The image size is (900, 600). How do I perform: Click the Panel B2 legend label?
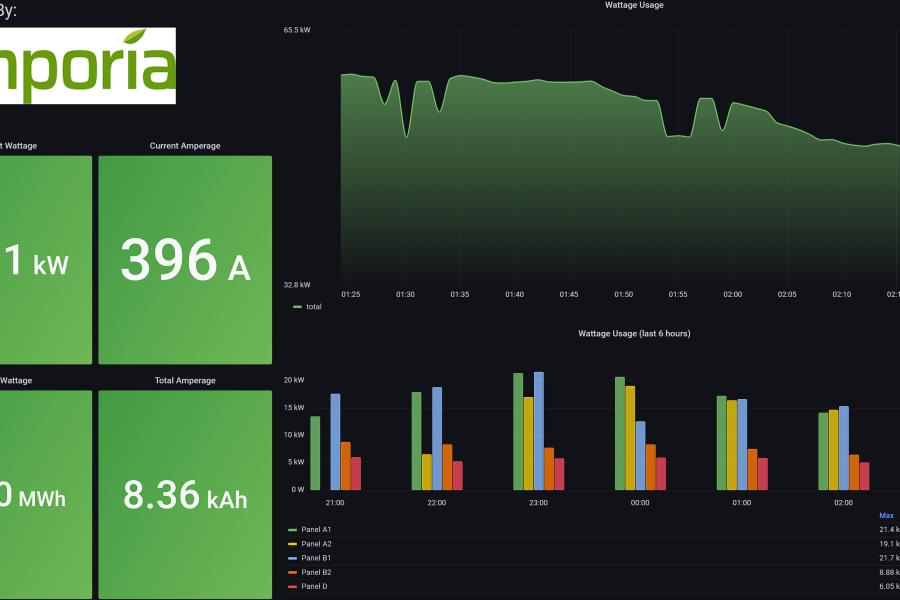[316, 572]
